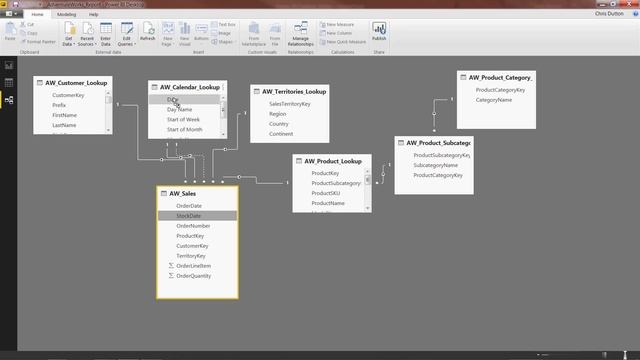Select OrderQuantity field in AW_Sales
The image size is (640, 360).
click(198, 276)
